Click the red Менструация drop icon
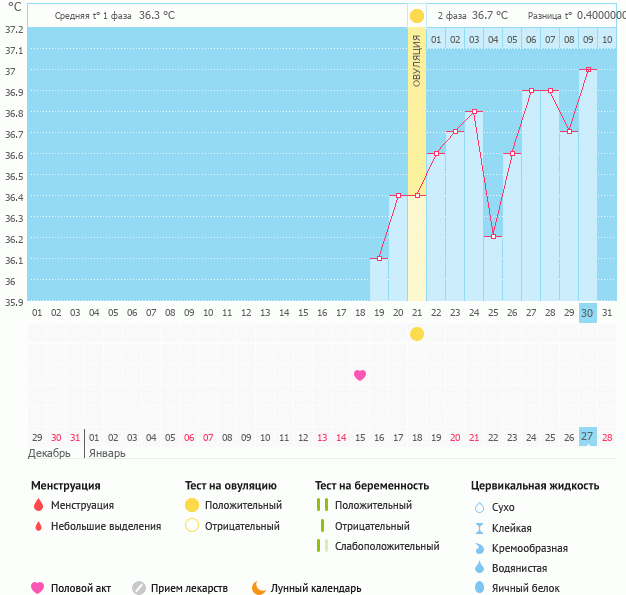This screenshot has height=595, width=626. click(38, 506)
